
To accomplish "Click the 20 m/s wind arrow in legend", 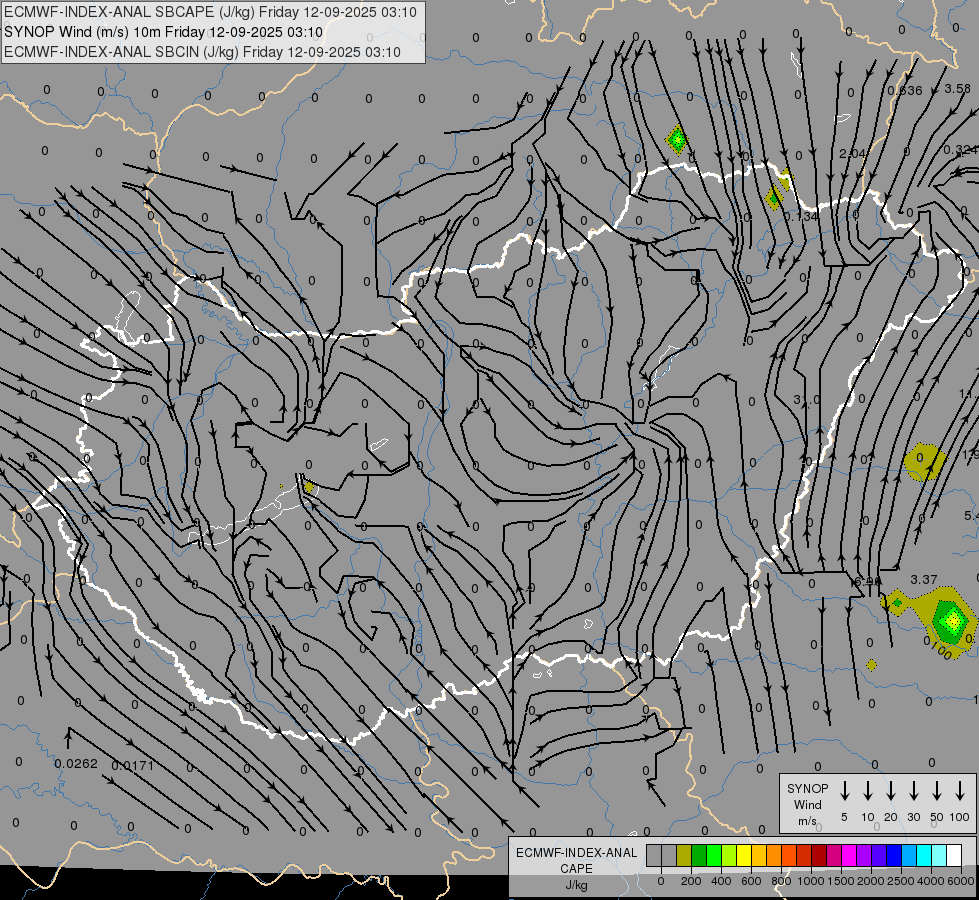I will click(x=891, y=791).
